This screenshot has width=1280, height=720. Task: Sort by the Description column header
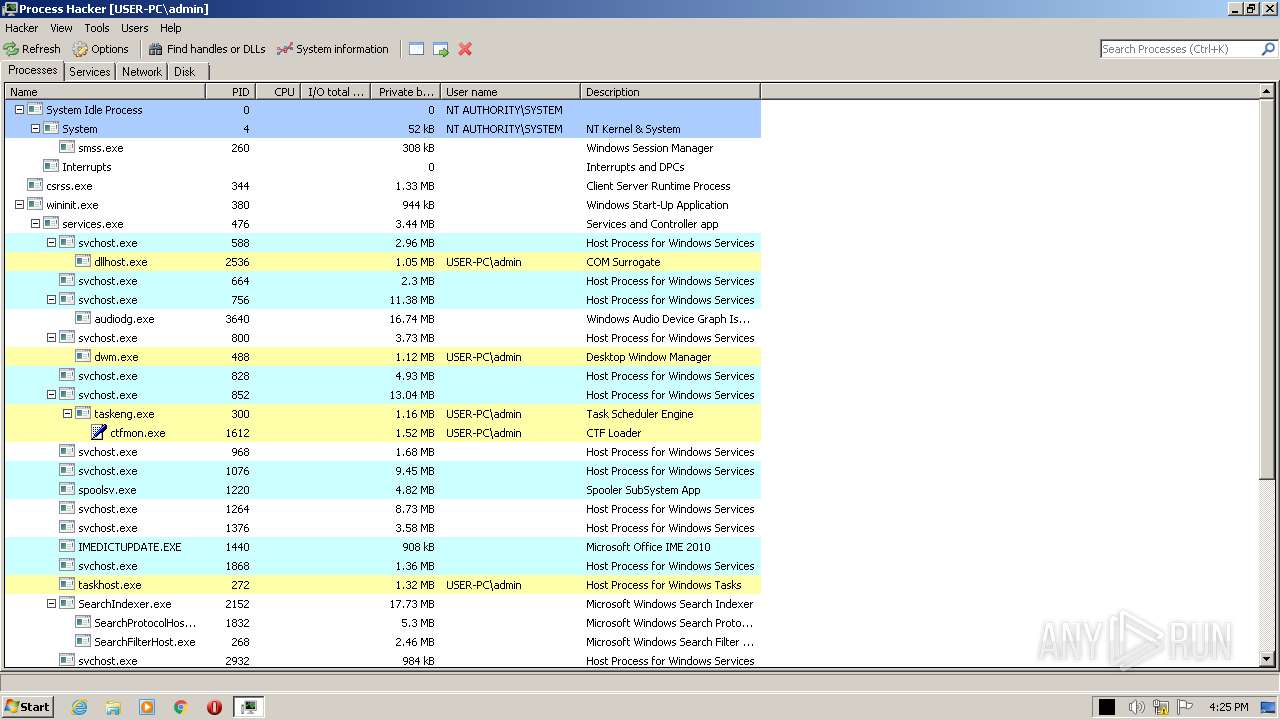point(670,92)
